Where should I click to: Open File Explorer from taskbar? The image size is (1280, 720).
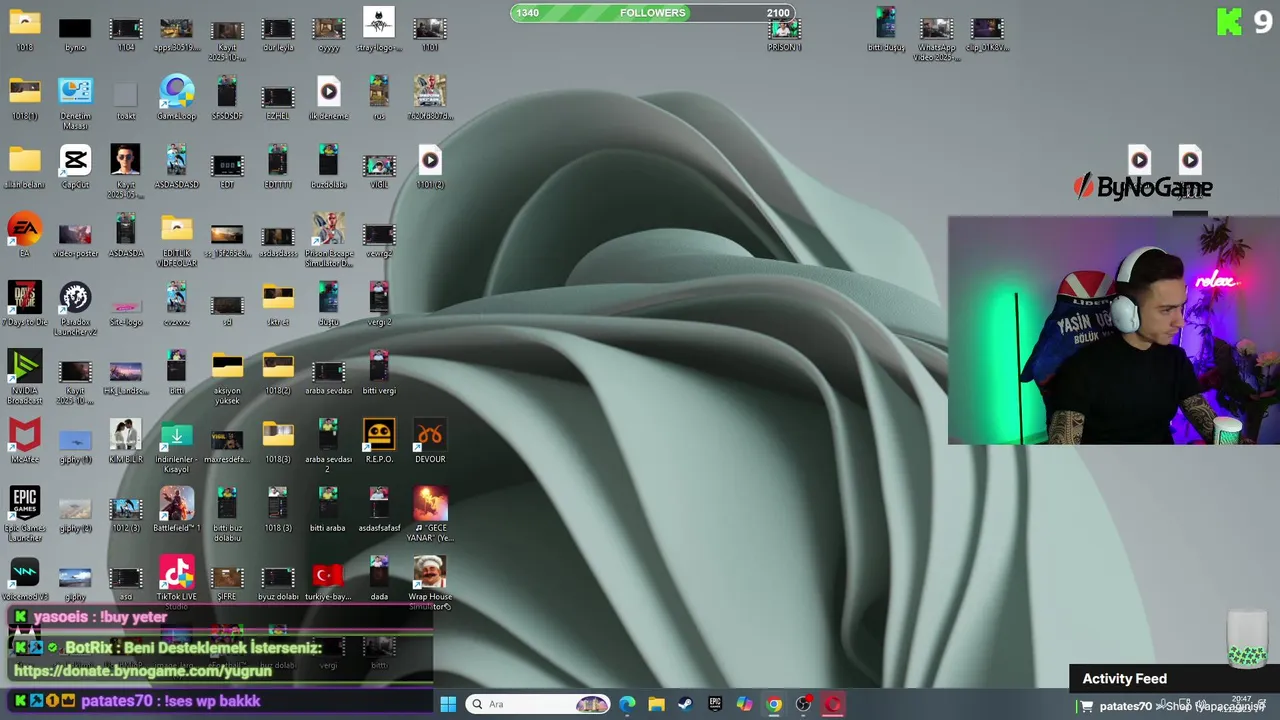(x=656, y=704)
